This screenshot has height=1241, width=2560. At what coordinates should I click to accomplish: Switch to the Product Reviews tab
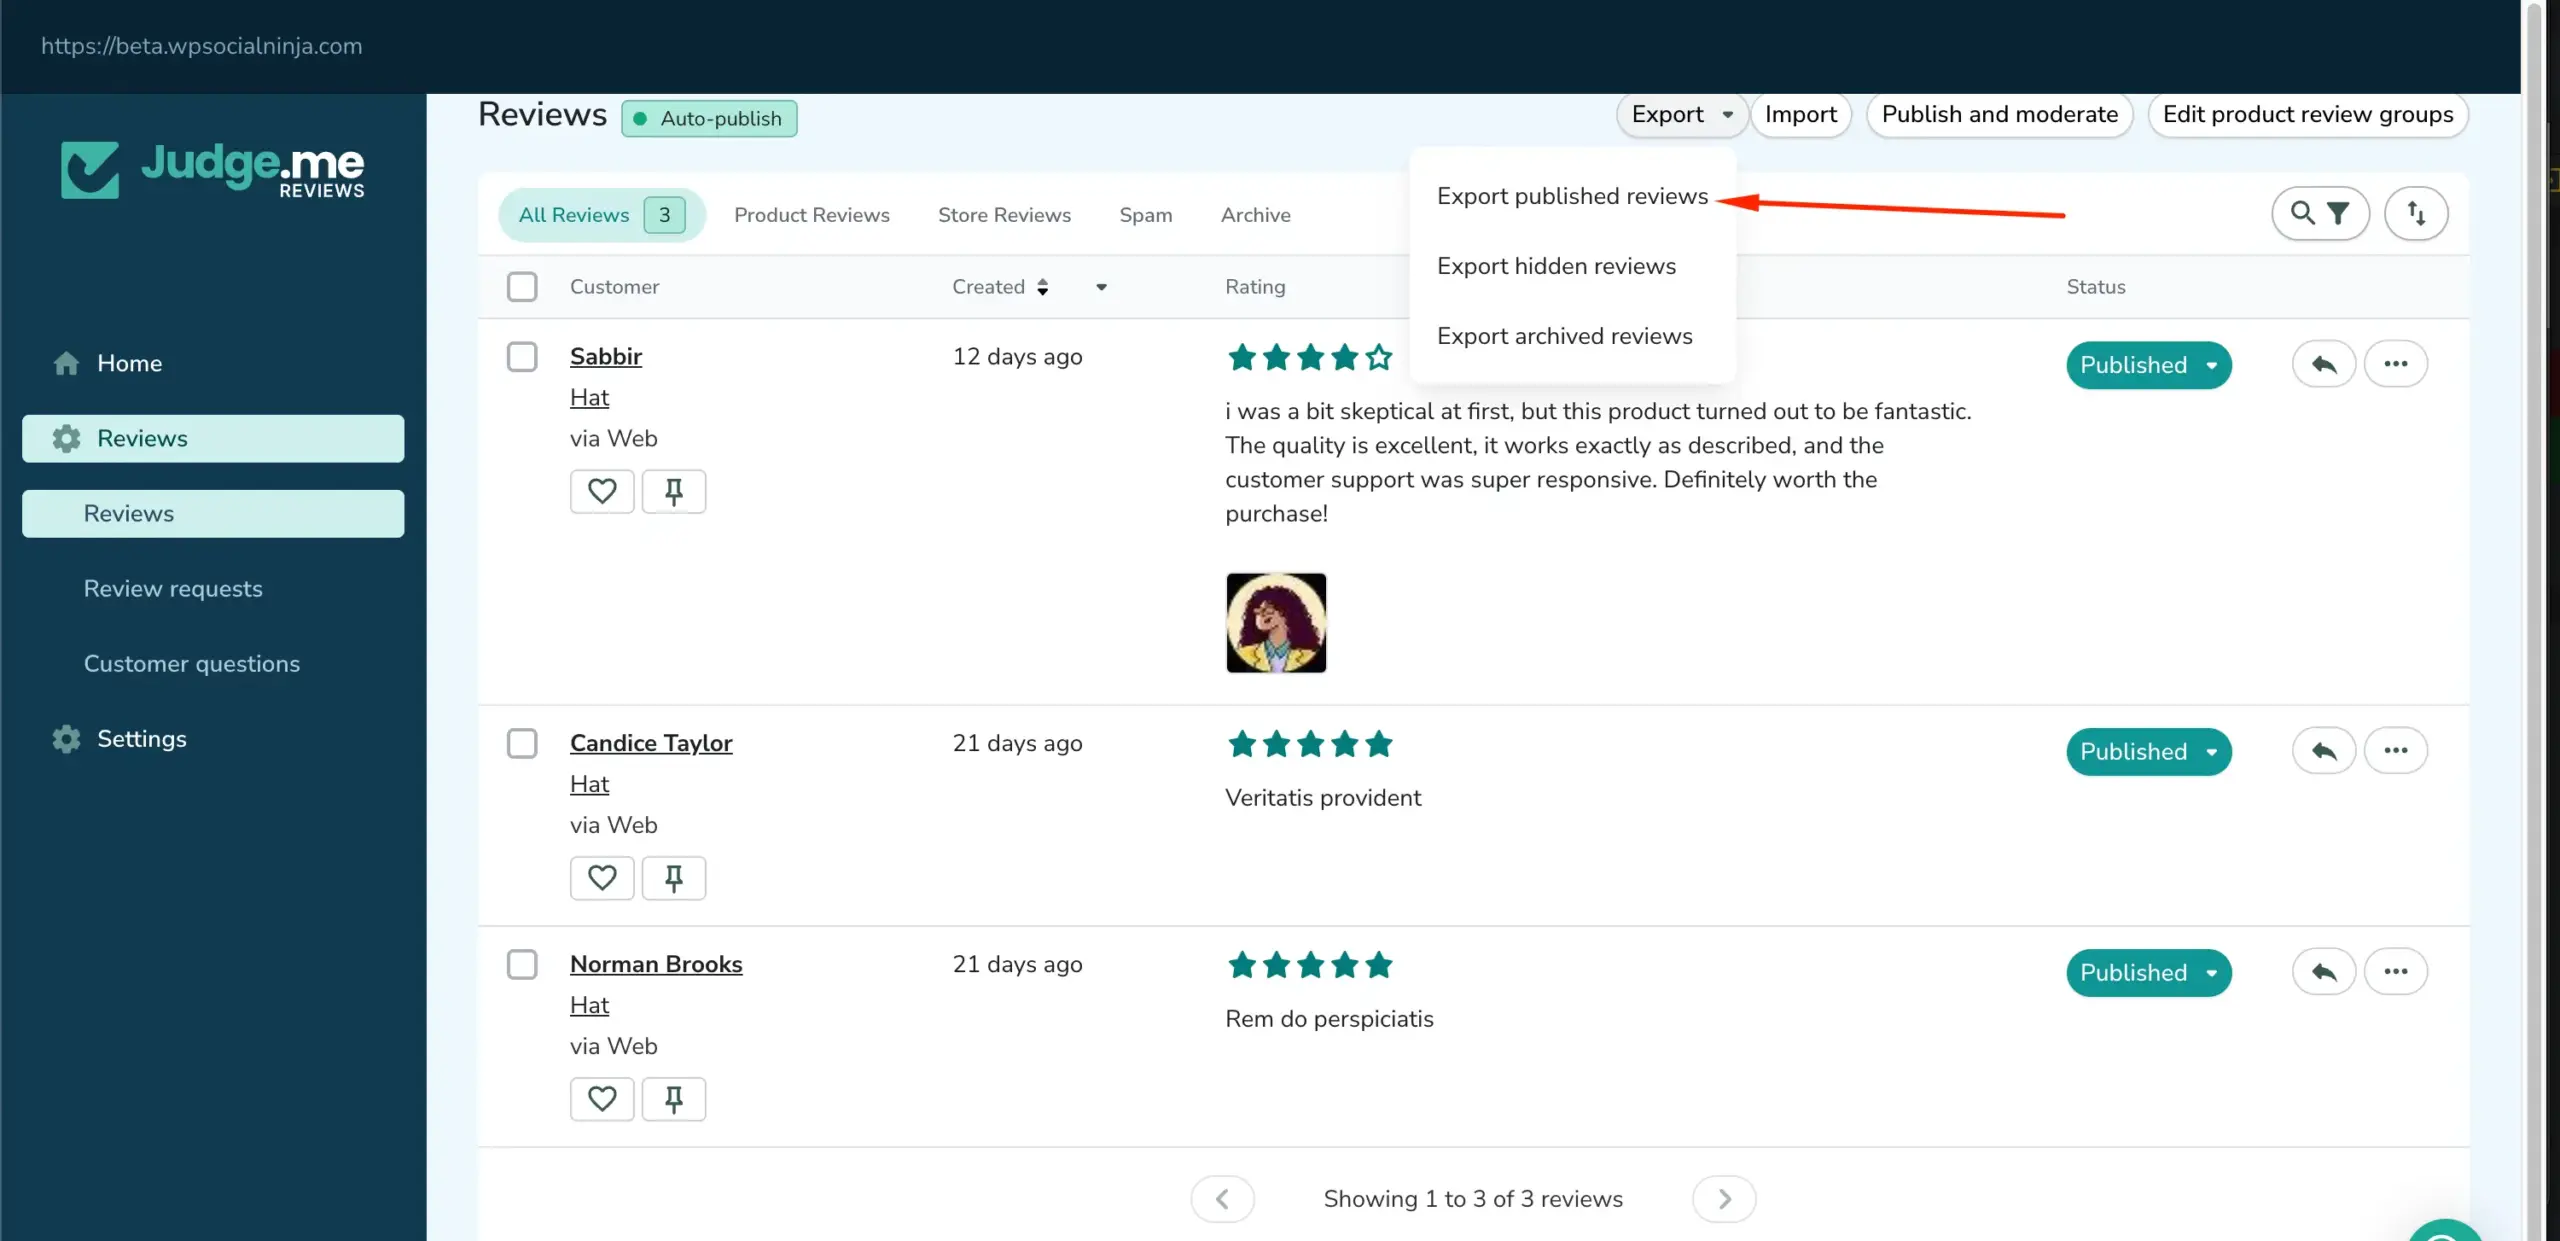[x=811, y=215]
